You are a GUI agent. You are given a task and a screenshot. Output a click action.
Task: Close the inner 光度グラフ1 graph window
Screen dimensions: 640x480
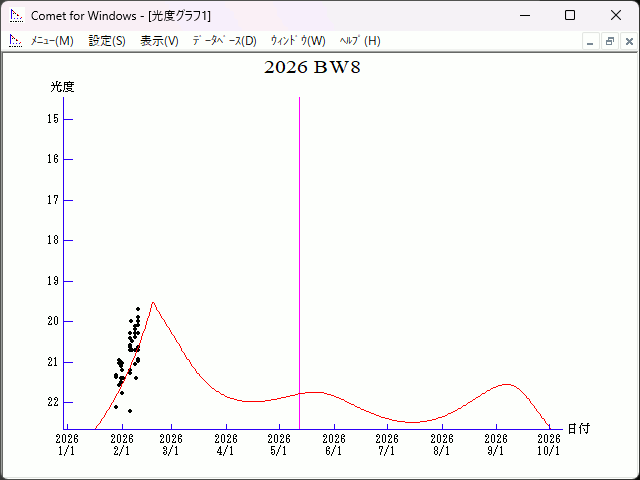tap(629, 41)
